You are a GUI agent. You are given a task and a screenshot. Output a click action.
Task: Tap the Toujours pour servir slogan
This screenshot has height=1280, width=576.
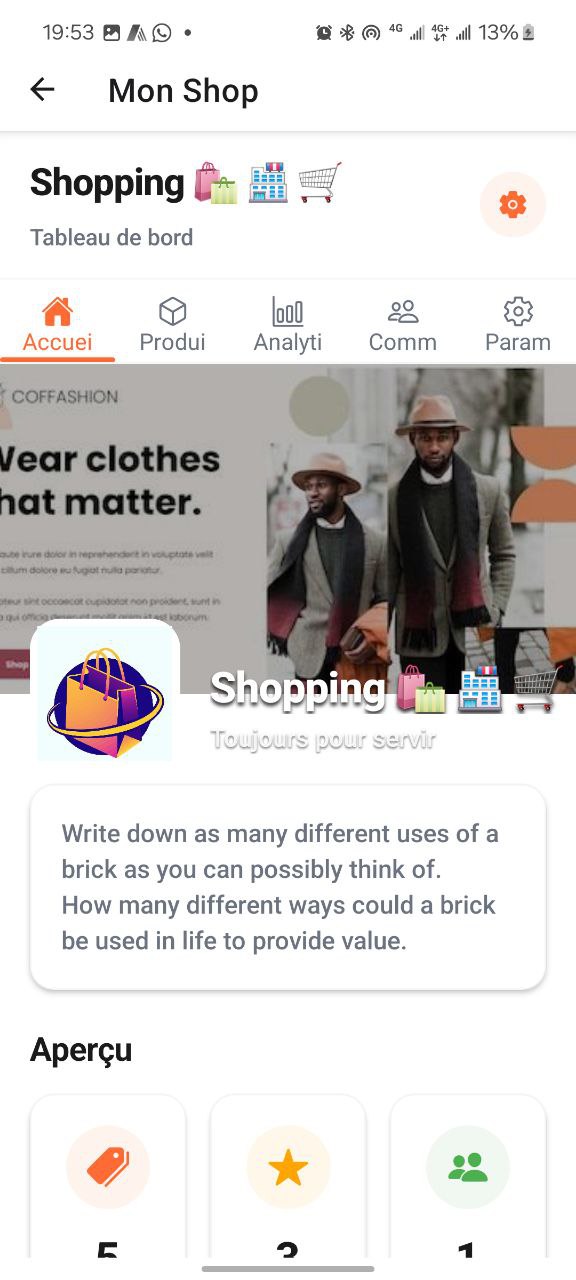click(x=323, y=740)
